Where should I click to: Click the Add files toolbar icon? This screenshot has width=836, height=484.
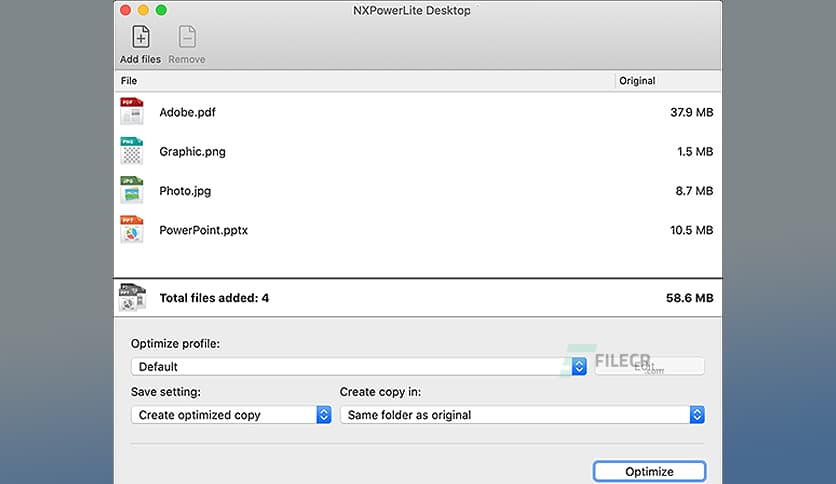pos(141,37)
